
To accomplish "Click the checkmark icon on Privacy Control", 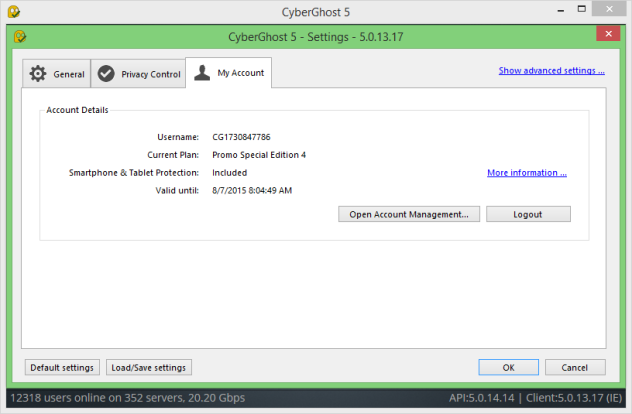I will coord(106,74).
